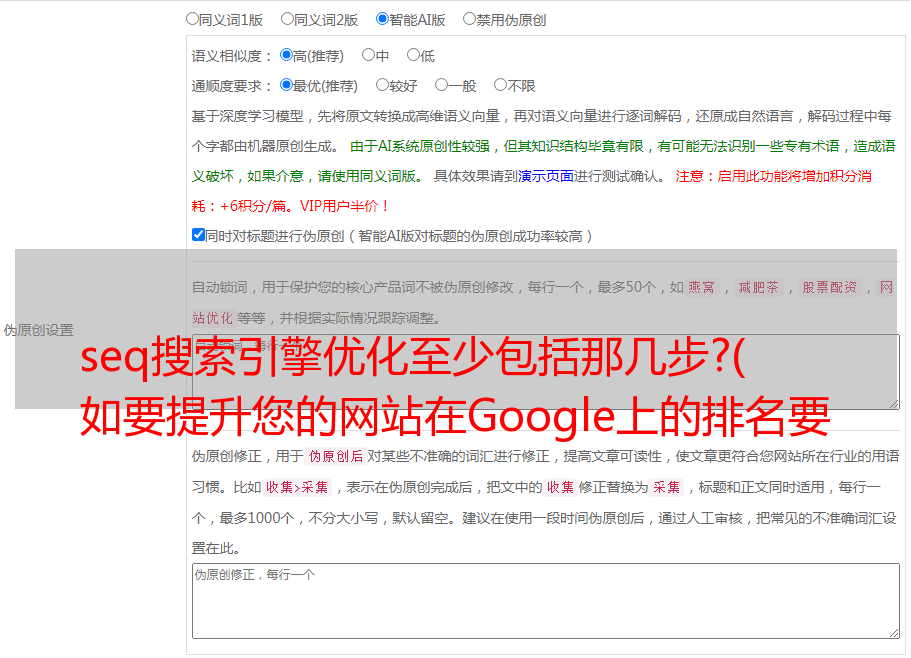This screenshot has width=911, height=658.
Task: Set 语义相似度 to 低
Action: (413, 55)
